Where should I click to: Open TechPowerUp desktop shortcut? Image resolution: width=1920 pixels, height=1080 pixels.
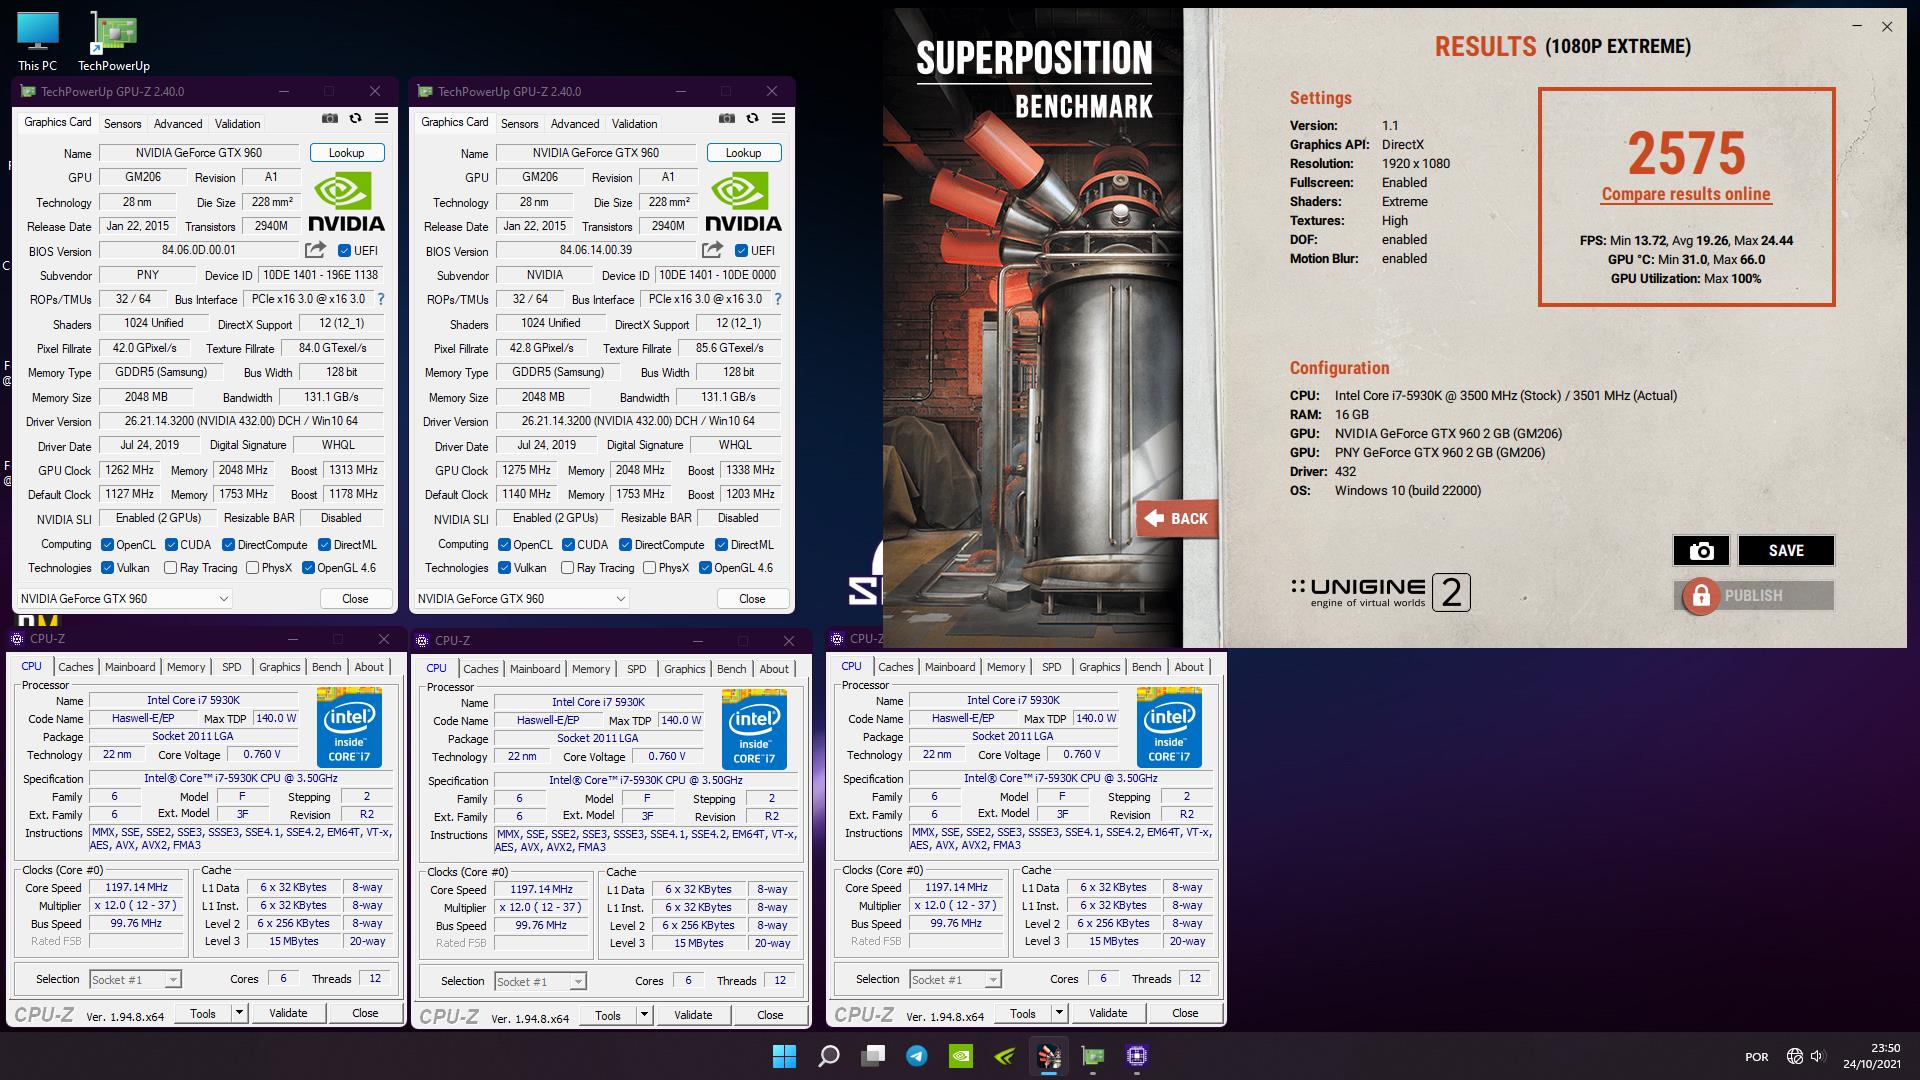(114, 42)
